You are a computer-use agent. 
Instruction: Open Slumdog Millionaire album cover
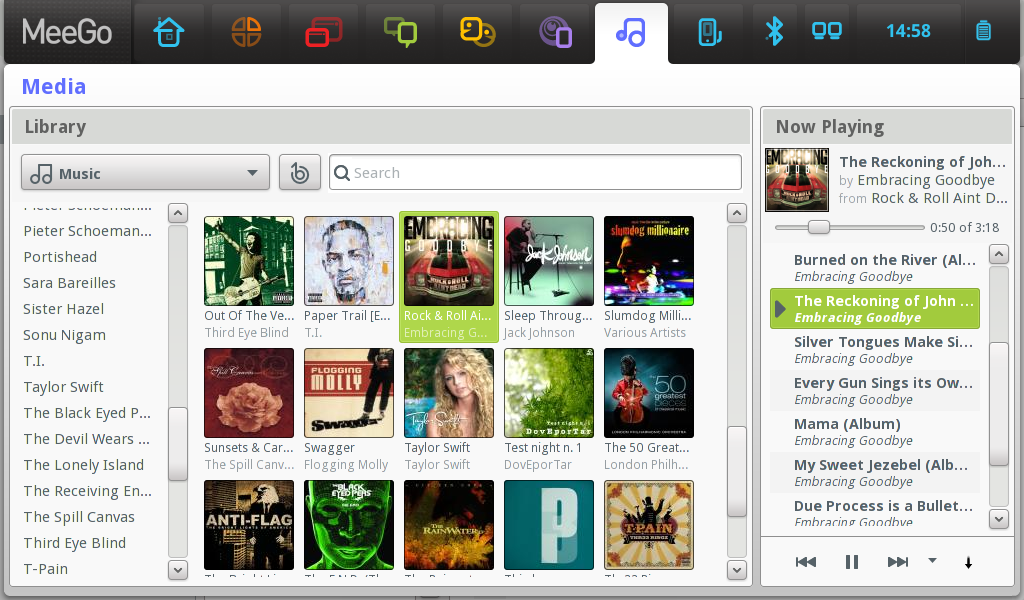(648, 261)
